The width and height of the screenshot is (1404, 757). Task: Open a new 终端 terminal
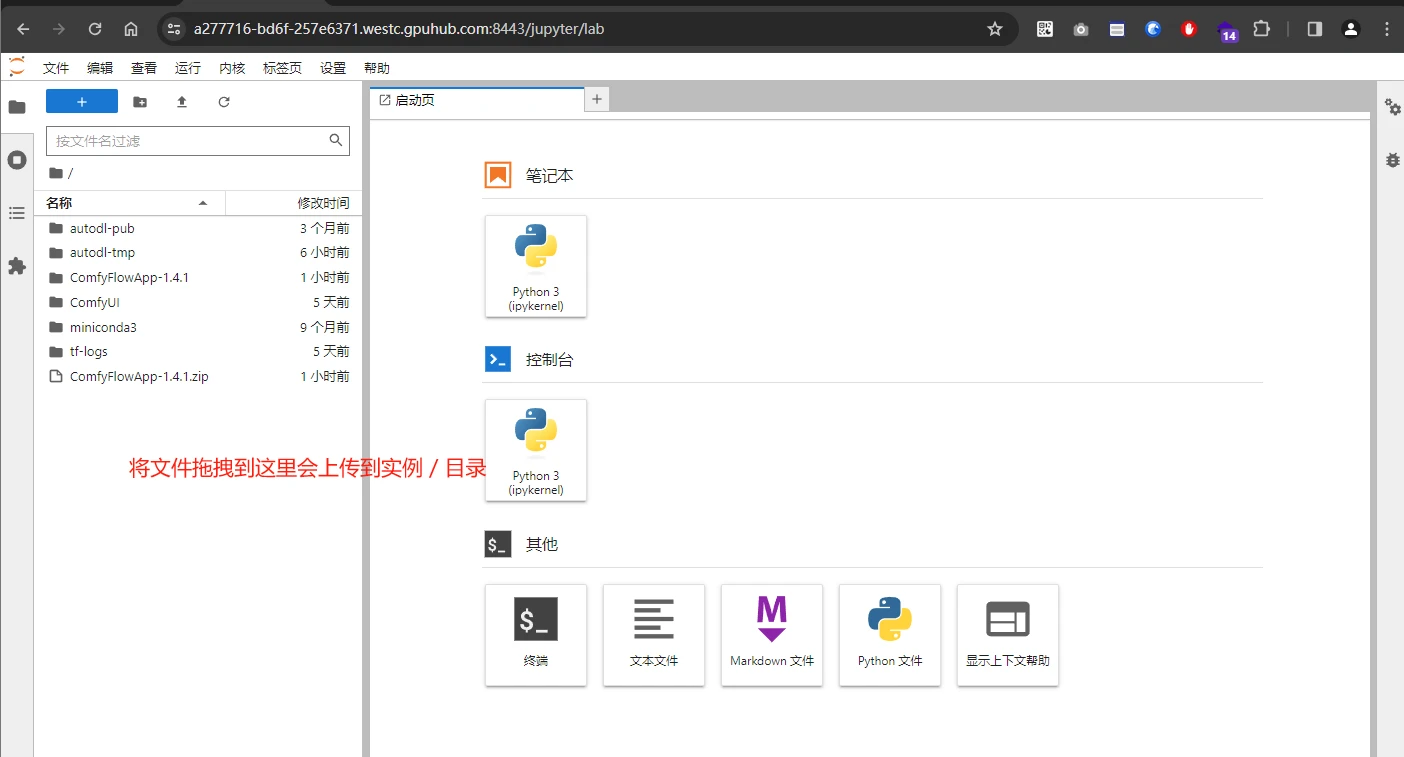(x=536, y=635)
